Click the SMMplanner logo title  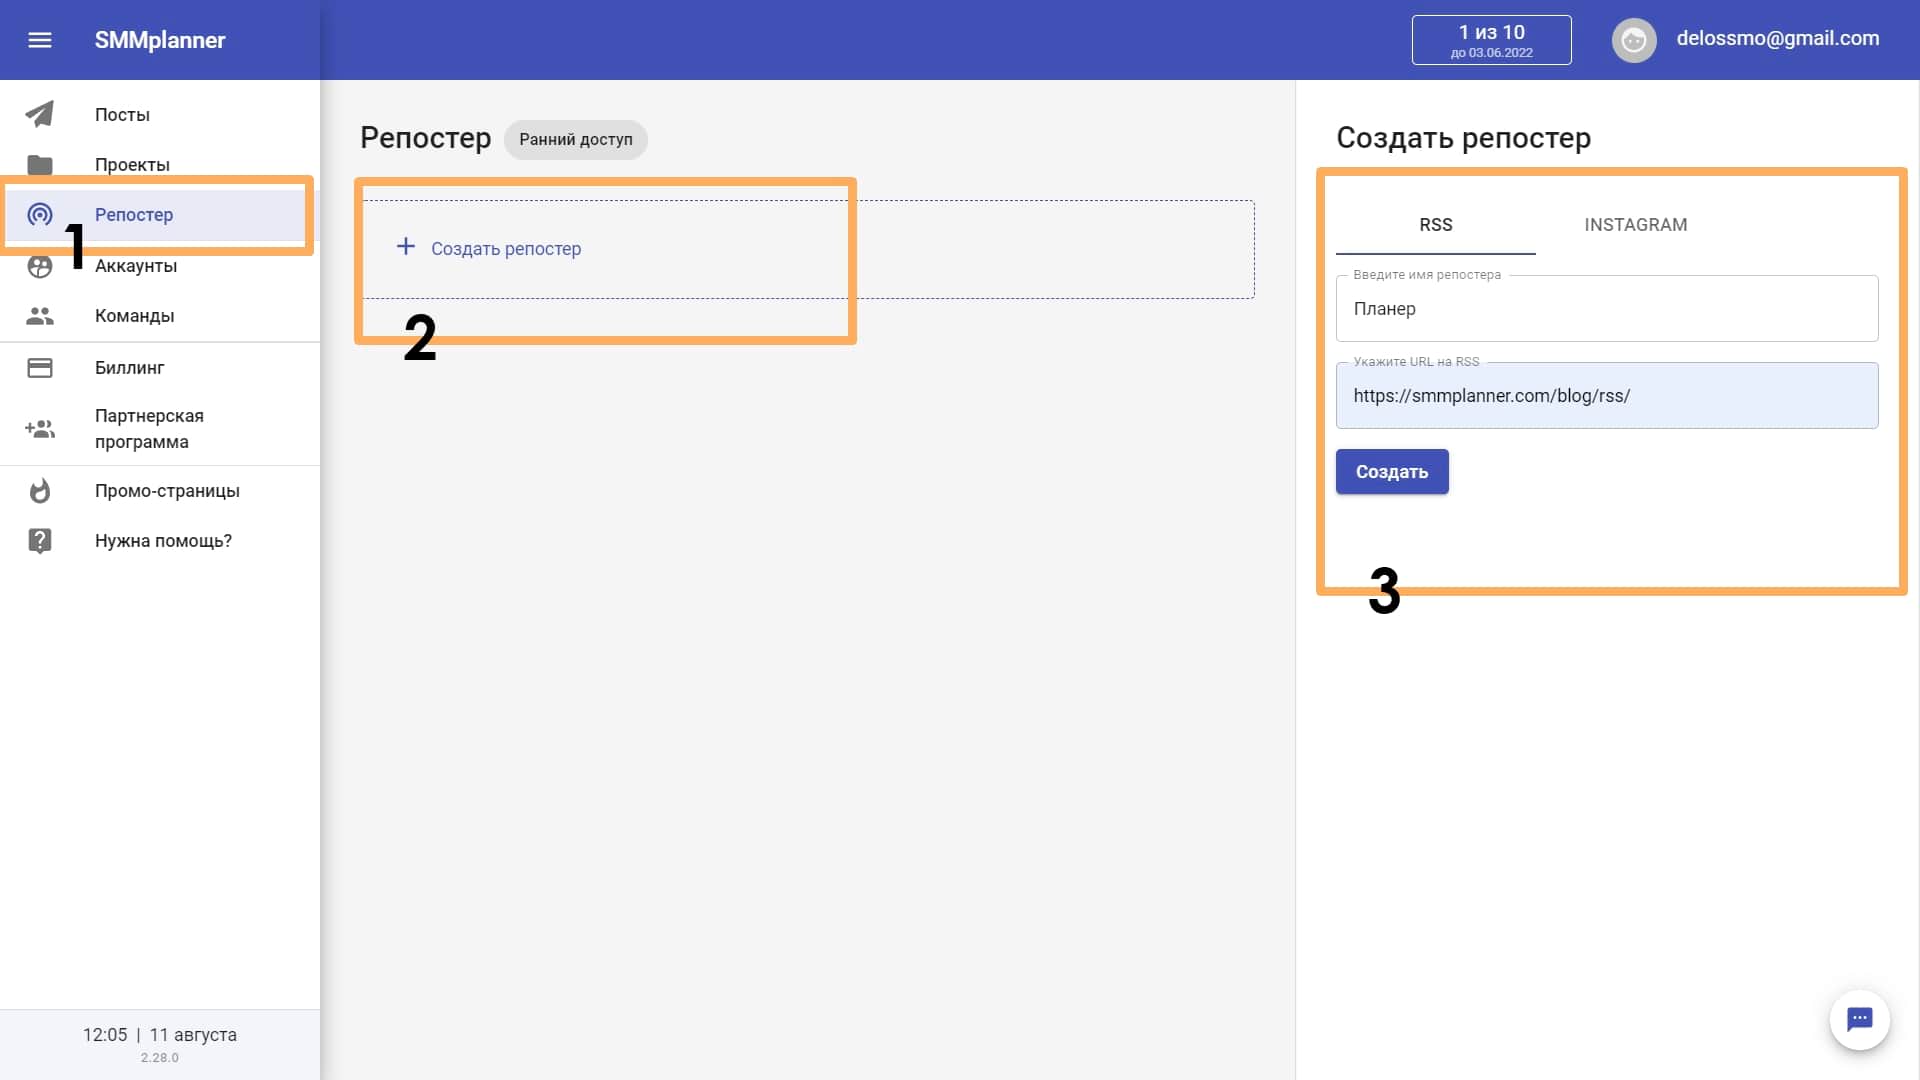click(160, 40)
